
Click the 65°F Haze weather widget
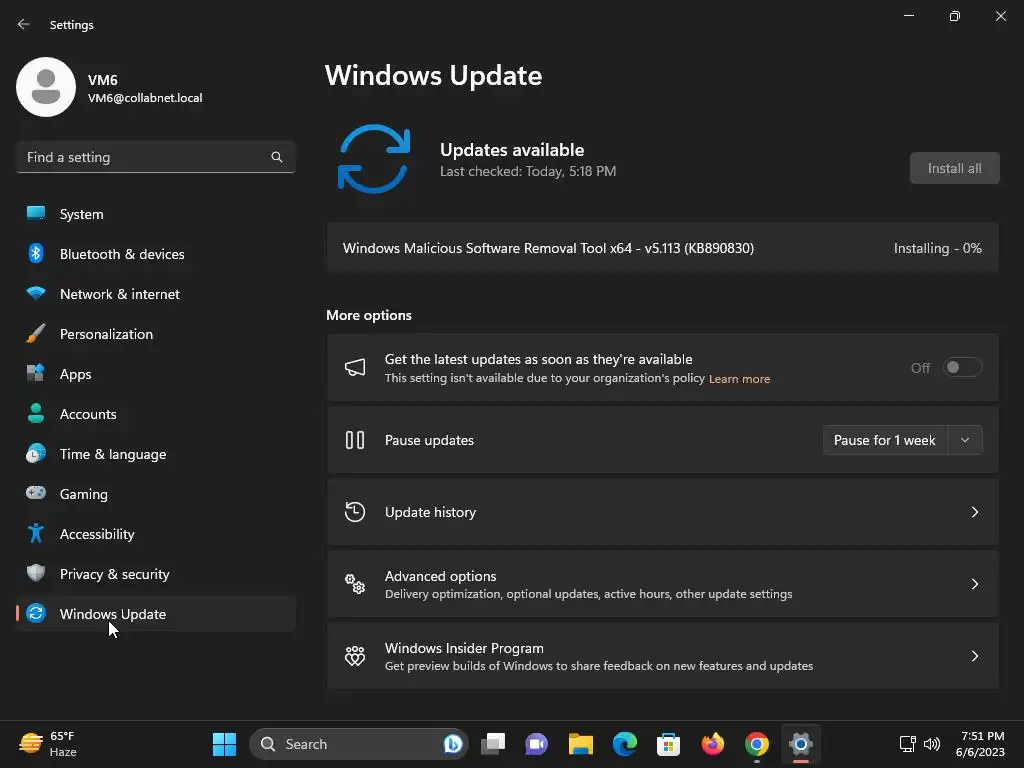click(47, 744)
